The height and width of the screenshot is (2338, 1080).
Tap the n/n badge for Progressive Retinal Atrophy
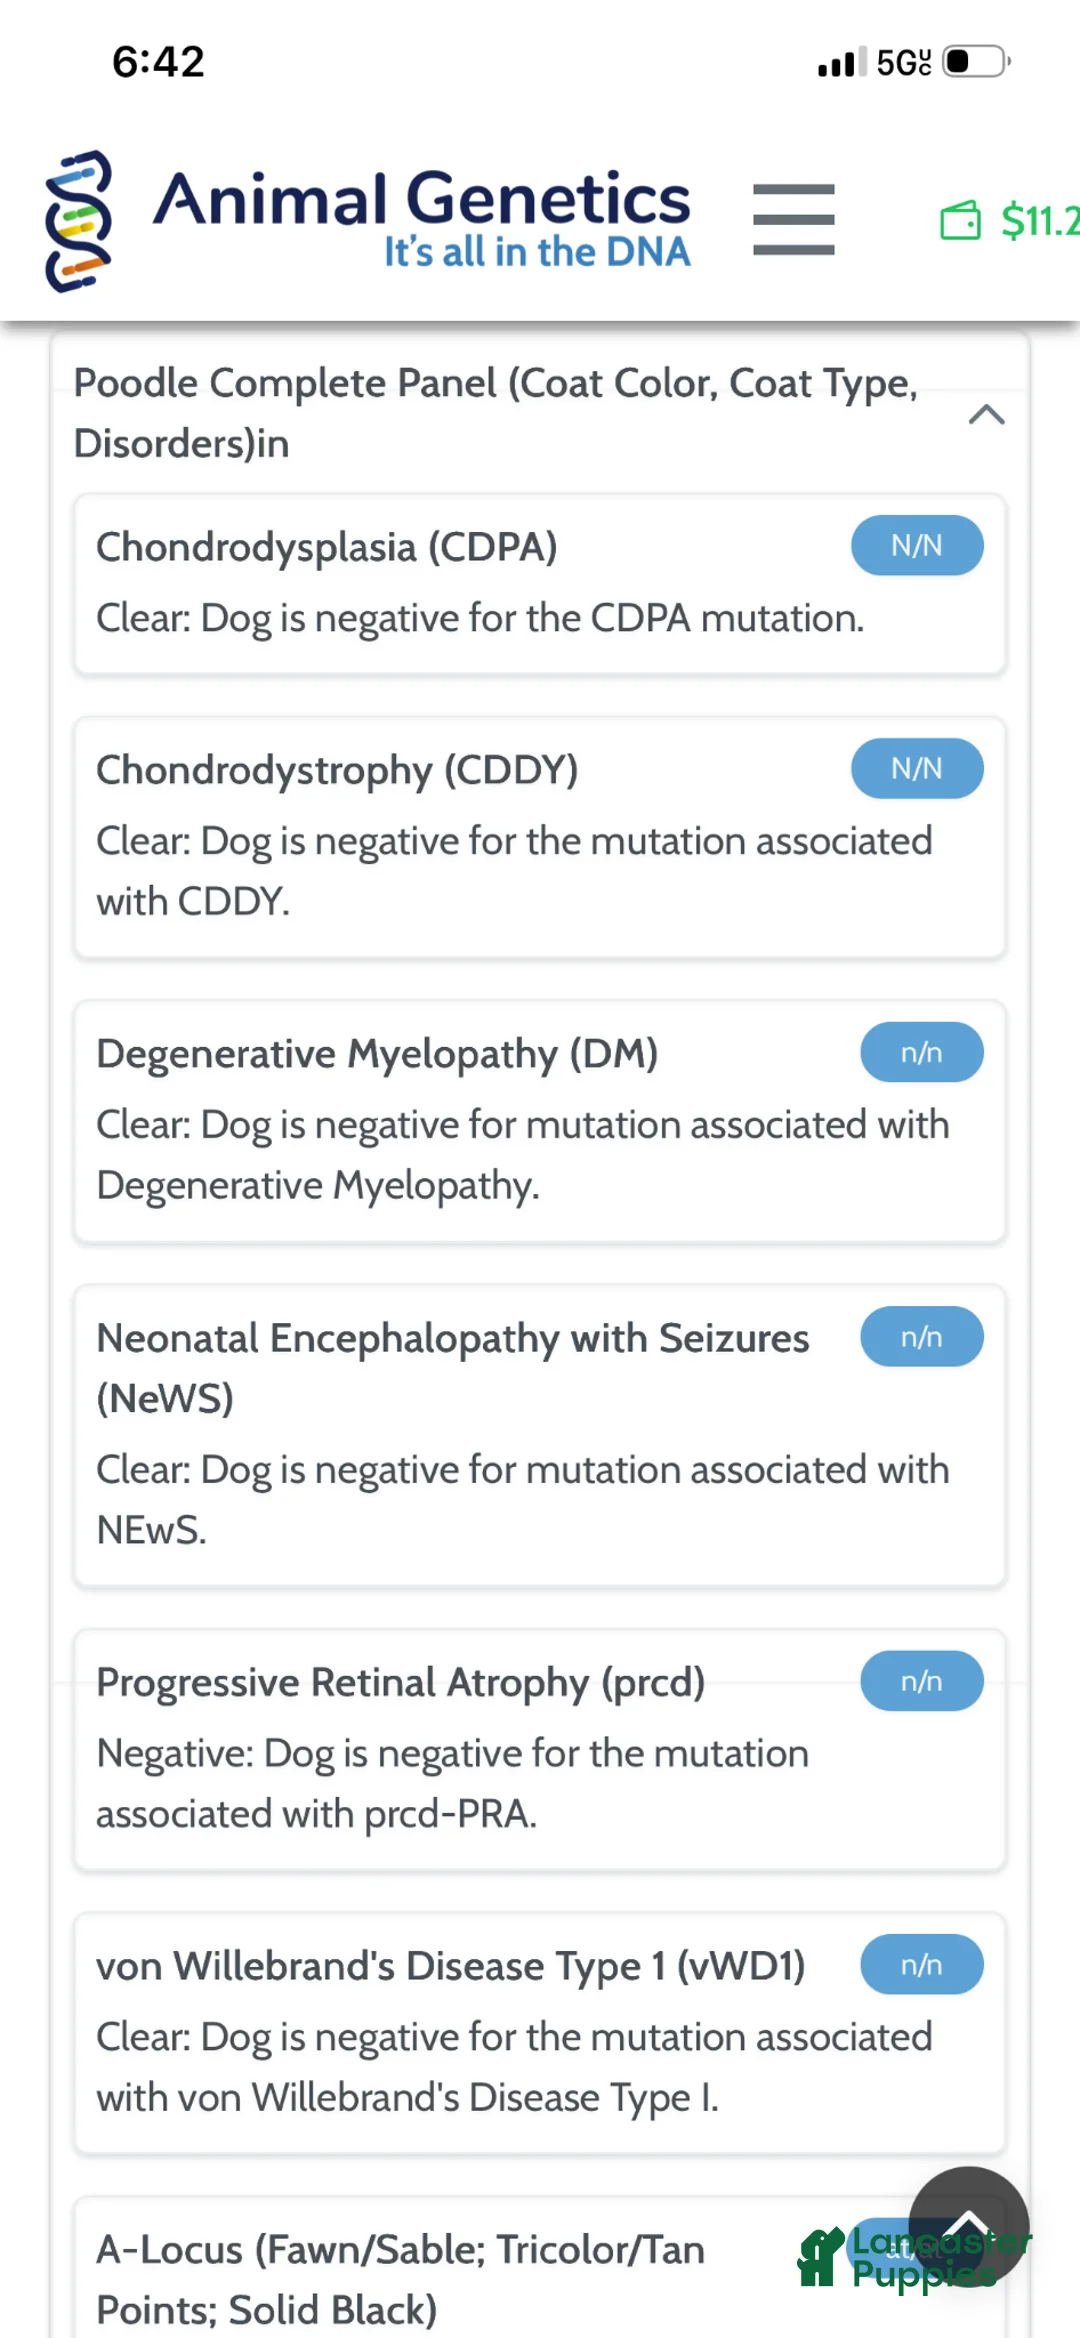coord(921,1681)
